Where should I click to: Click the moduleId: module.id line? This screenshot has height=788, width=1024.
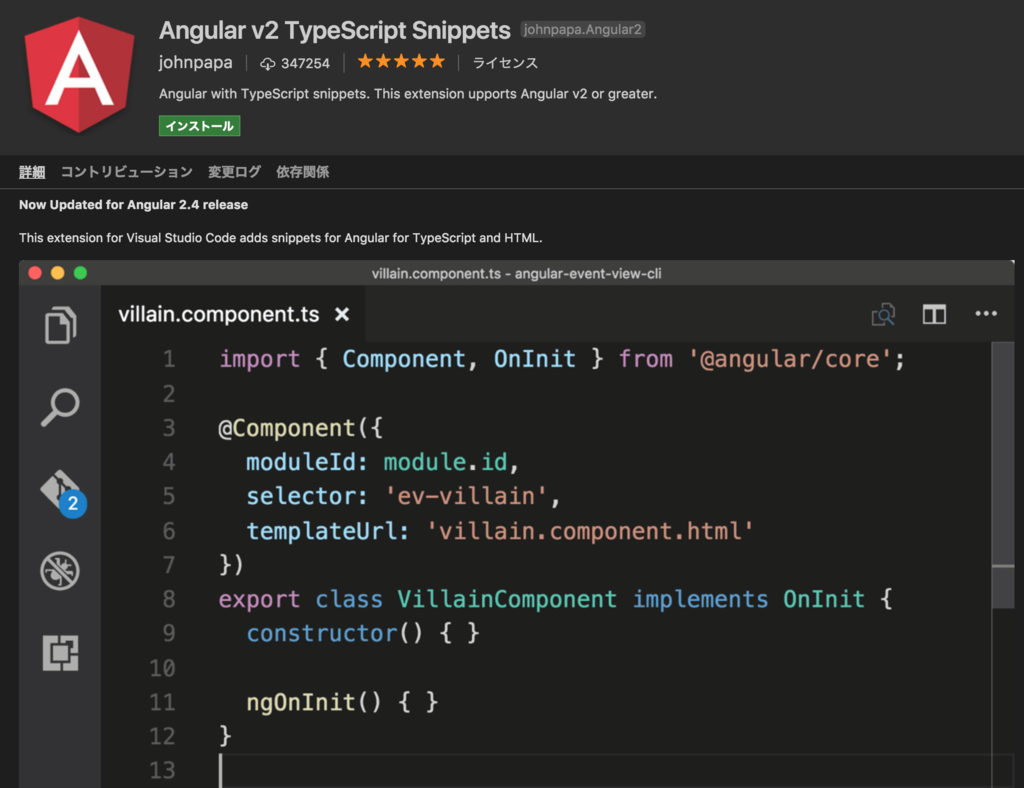(x=382, y=462)
